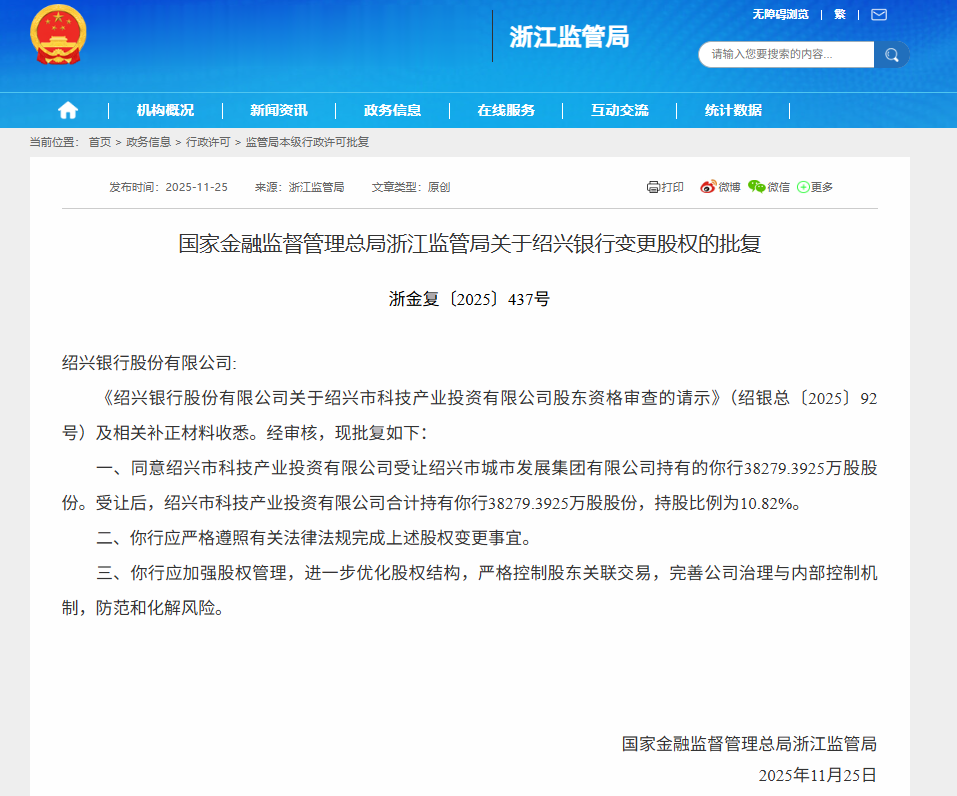Click the printer icon
Viewport: 957px width, 796px height.
click(653, 187)
